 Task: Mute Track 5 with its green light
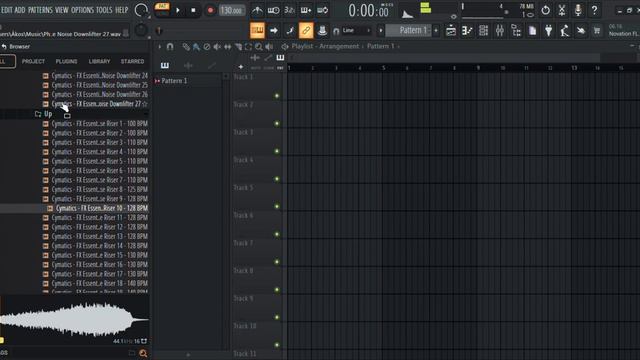(277, 207)
